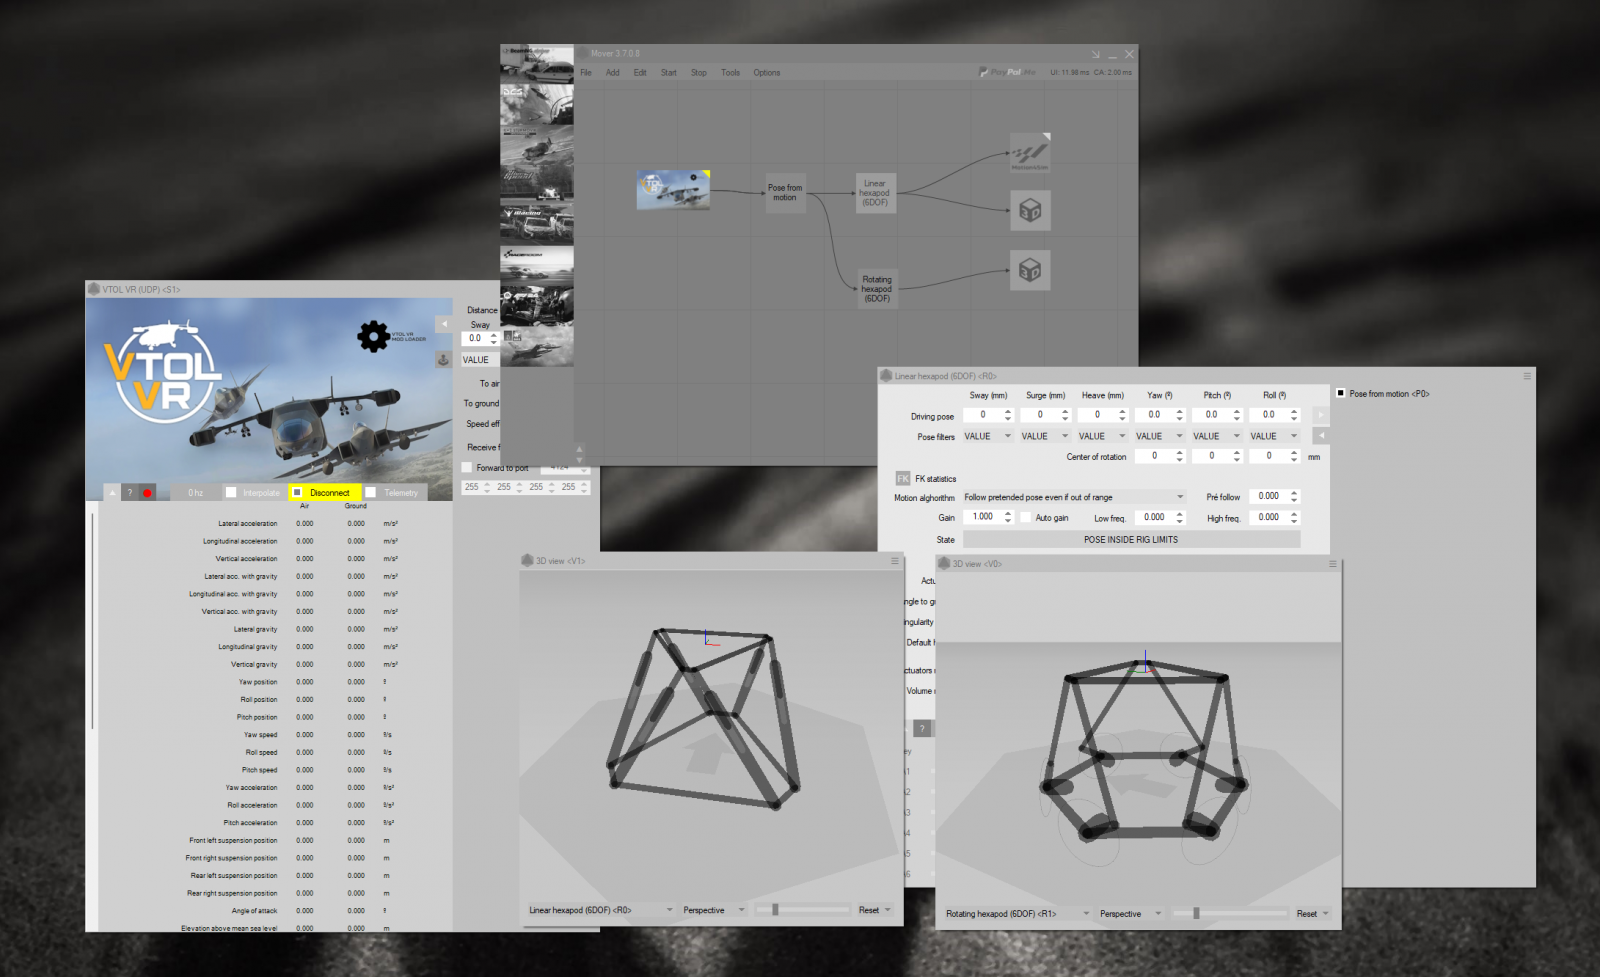Click the Motion4Sim output node in Mover
The height and width of the screenshot is (977, 1600).
point(1029,153)
